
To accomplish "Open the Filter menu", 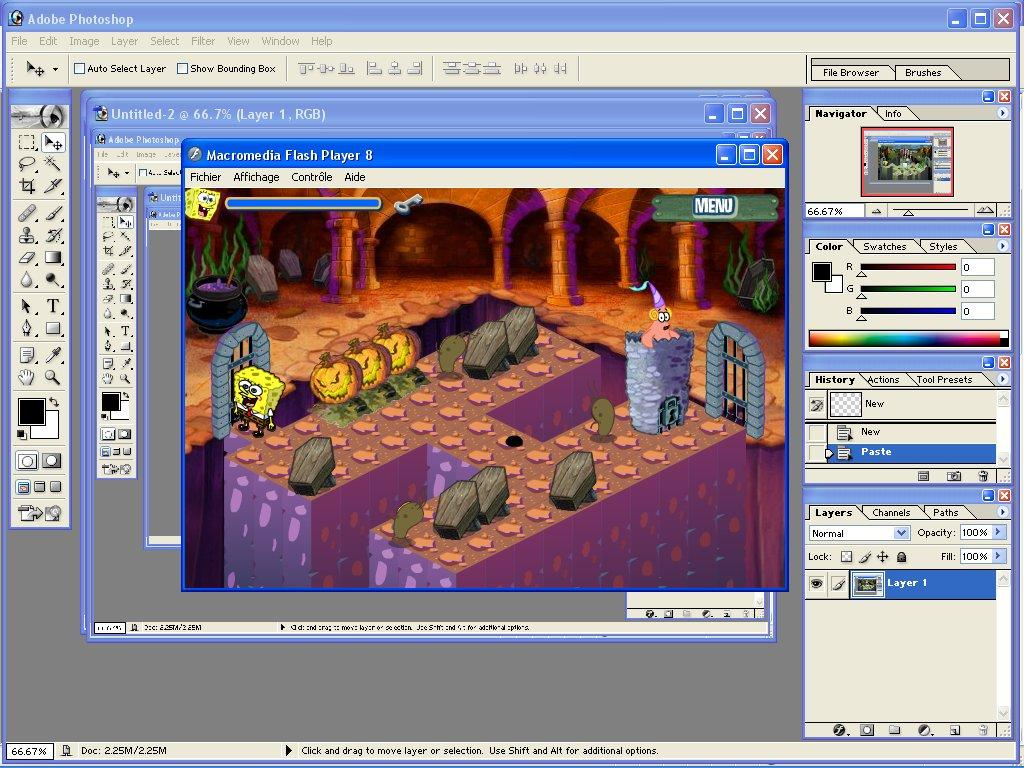I will point(203,41).
